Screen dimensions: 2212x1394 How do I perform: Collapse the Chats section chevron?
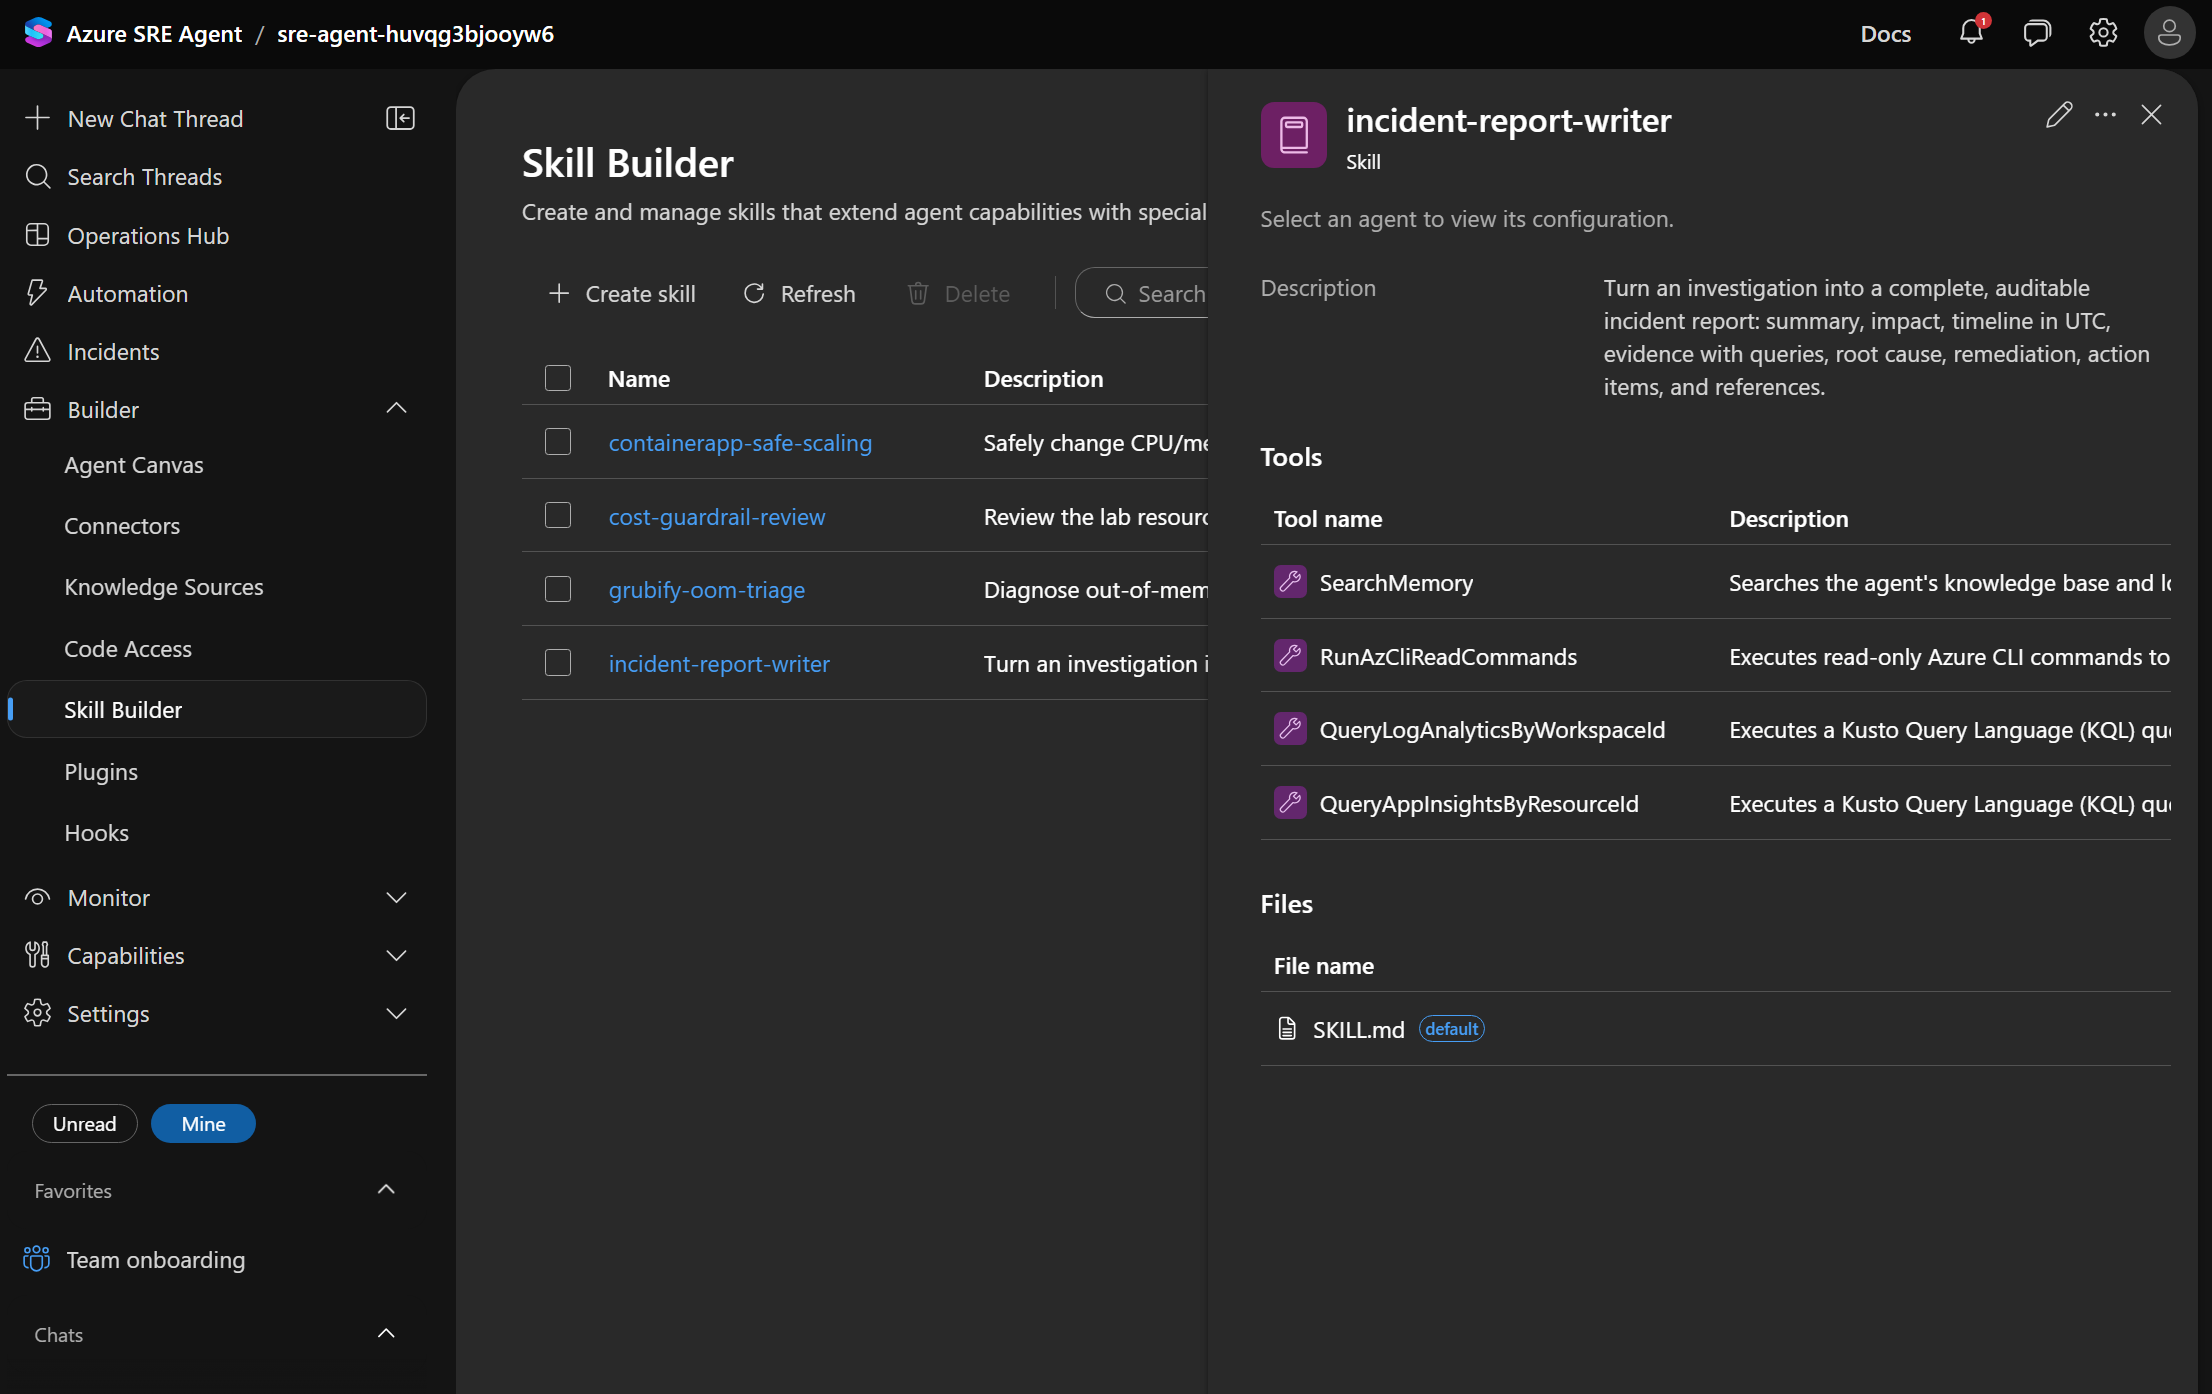(x=386, y=1333)
